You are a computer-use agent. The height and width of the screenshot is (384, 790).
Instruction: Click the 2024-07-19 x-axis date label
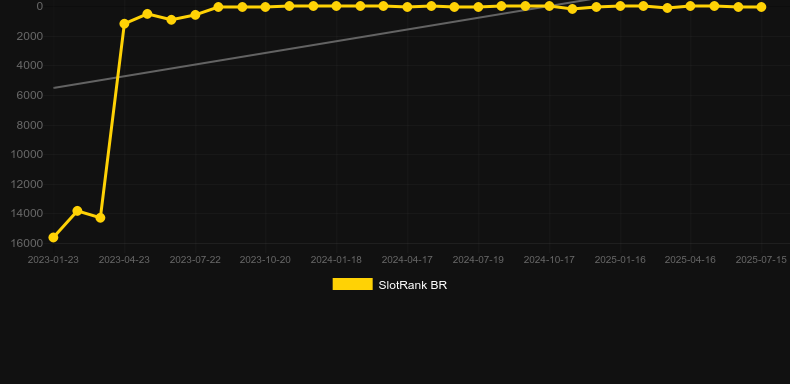[478, 260]
